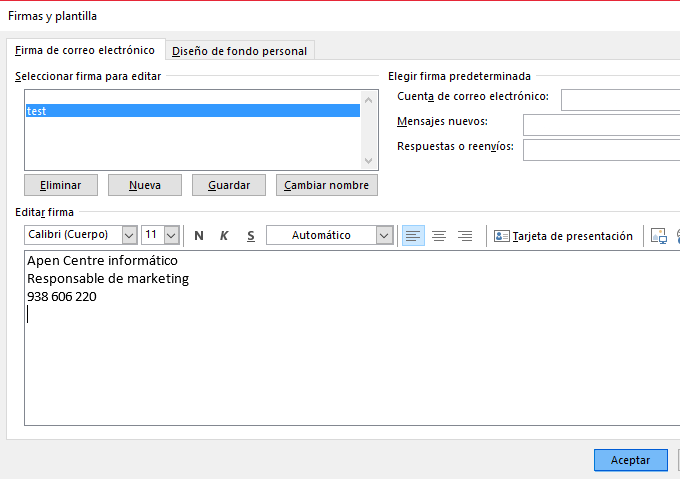Screen dimensions: 680x479
Task: Click the insert picture icon
Action: [658, 236]
